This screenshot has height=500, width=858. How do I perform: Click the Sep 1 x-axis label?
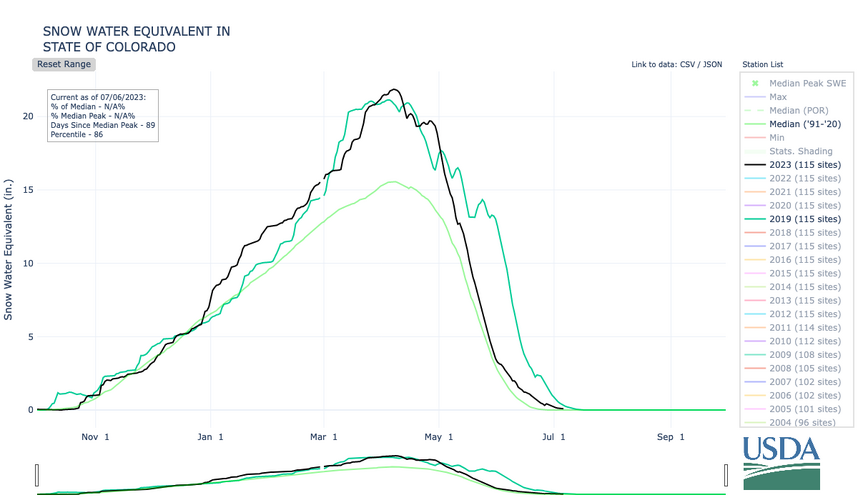pyautogui.click(x=670, y=437)
